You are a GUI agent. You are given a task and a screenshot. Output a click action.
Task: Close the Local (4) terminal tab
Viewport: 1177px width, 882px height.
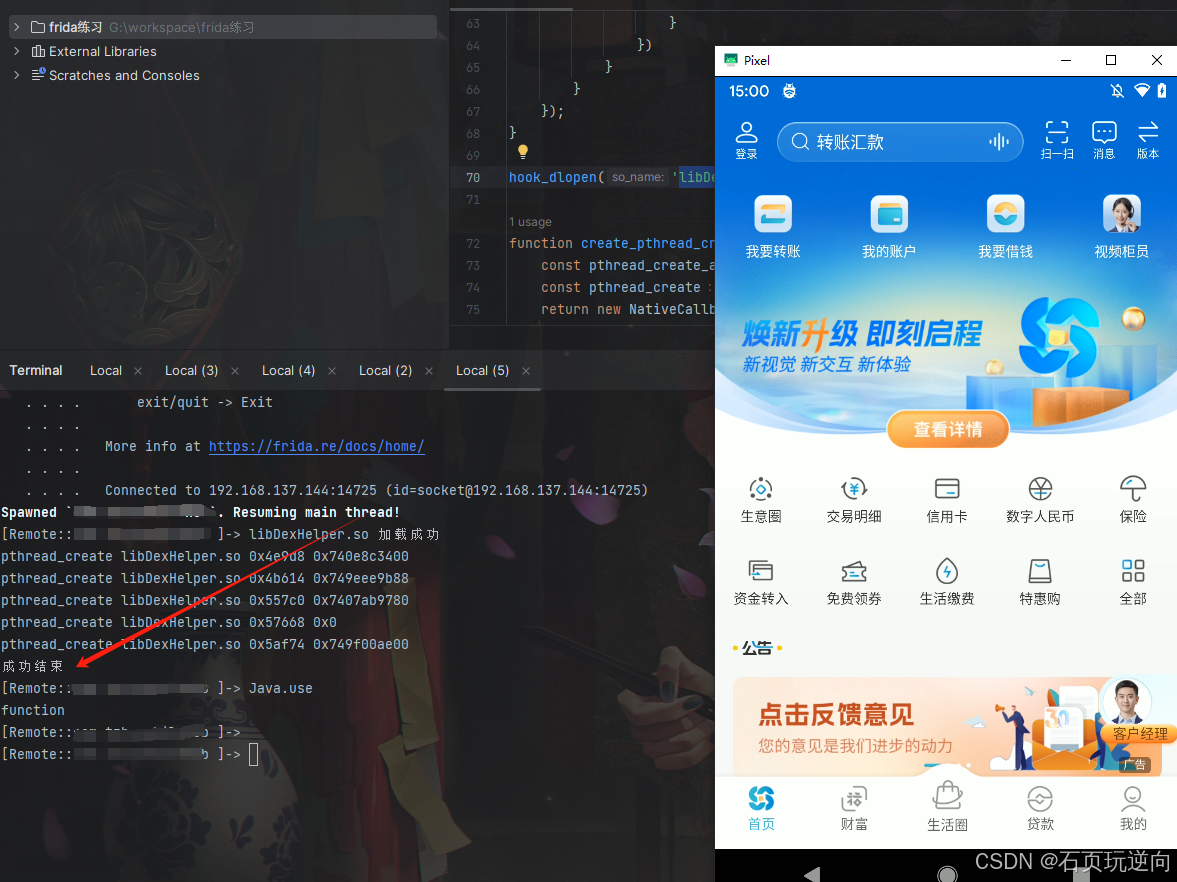332,371
